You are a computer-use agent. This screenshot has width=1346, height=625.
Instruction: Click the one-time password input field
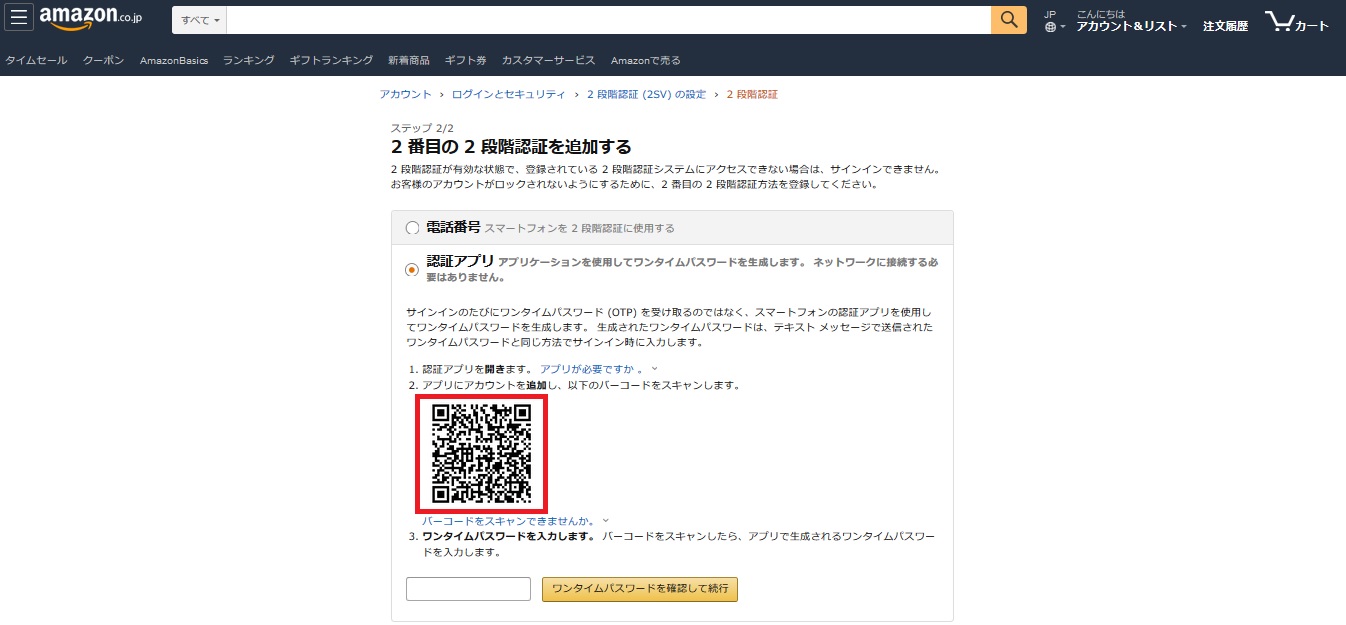coord(468,589)
